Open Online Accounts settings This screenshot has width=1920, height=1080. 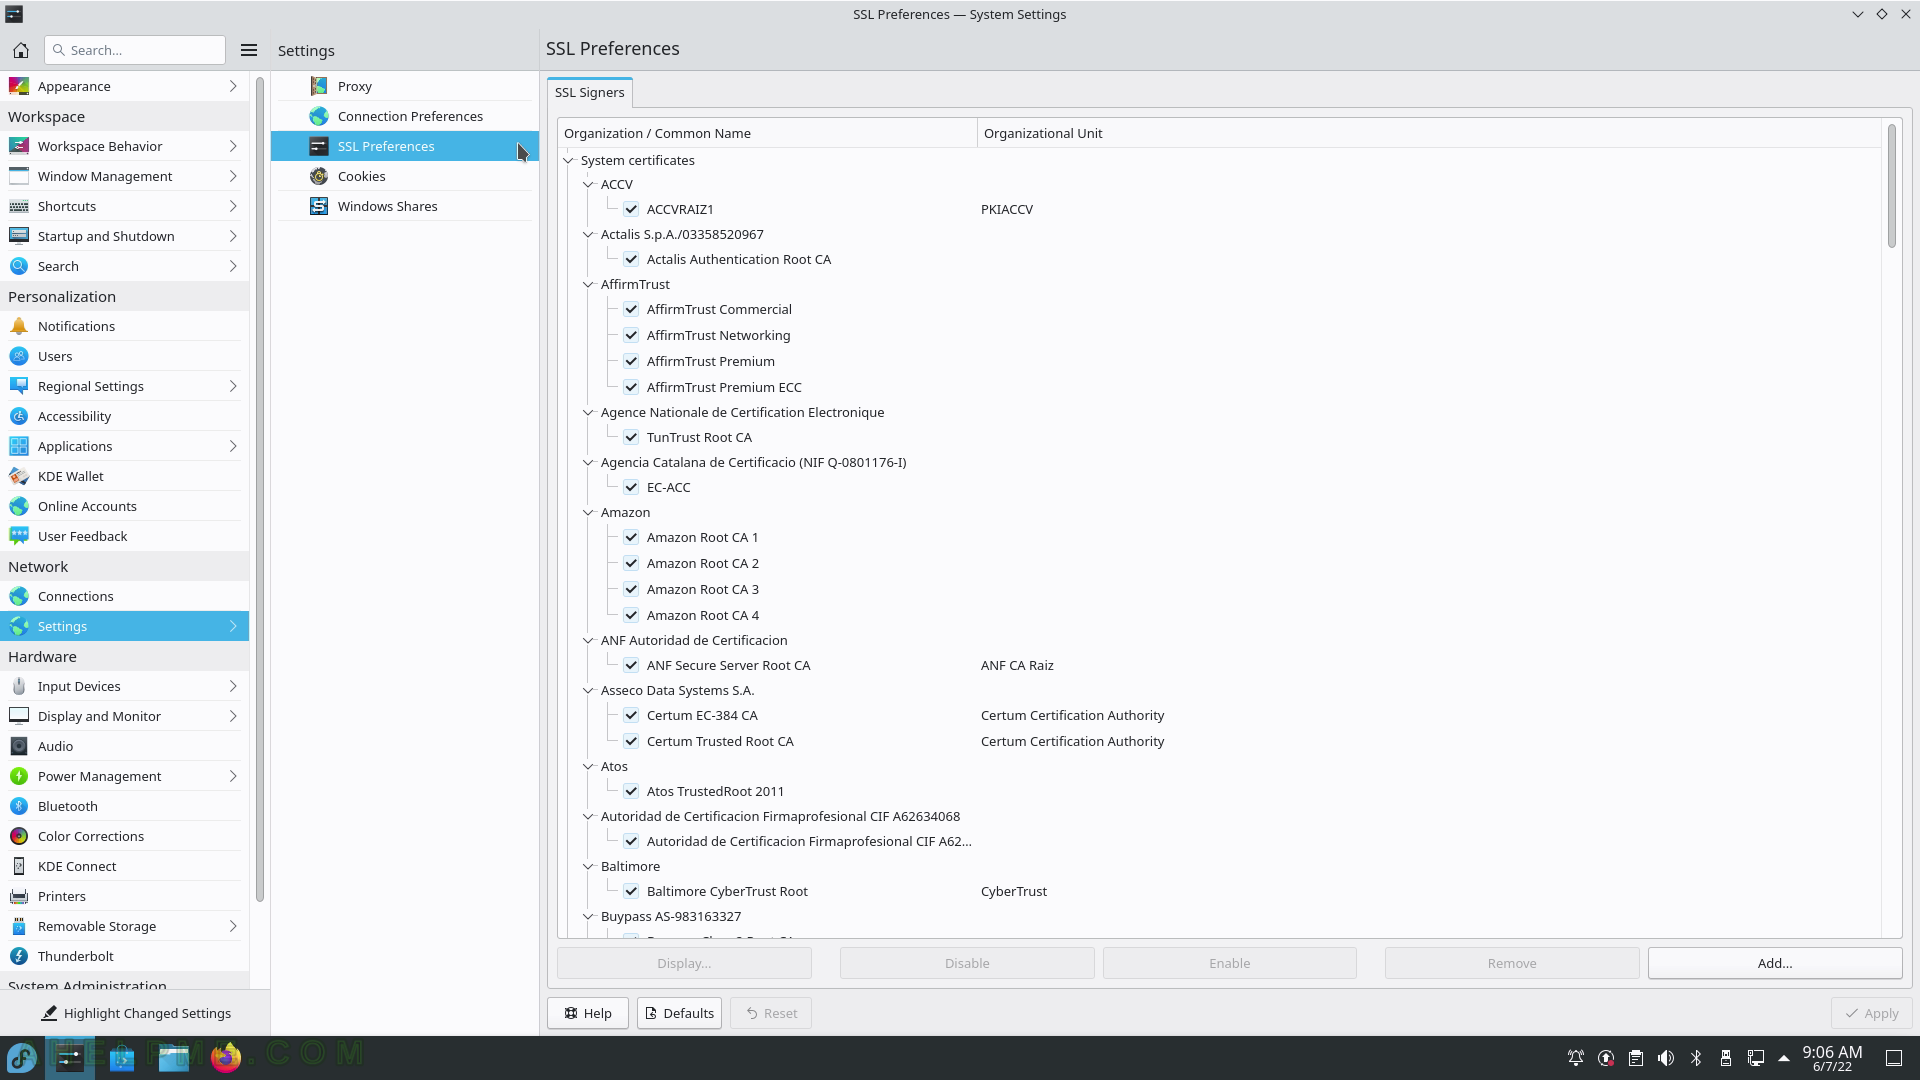(125, 506)
